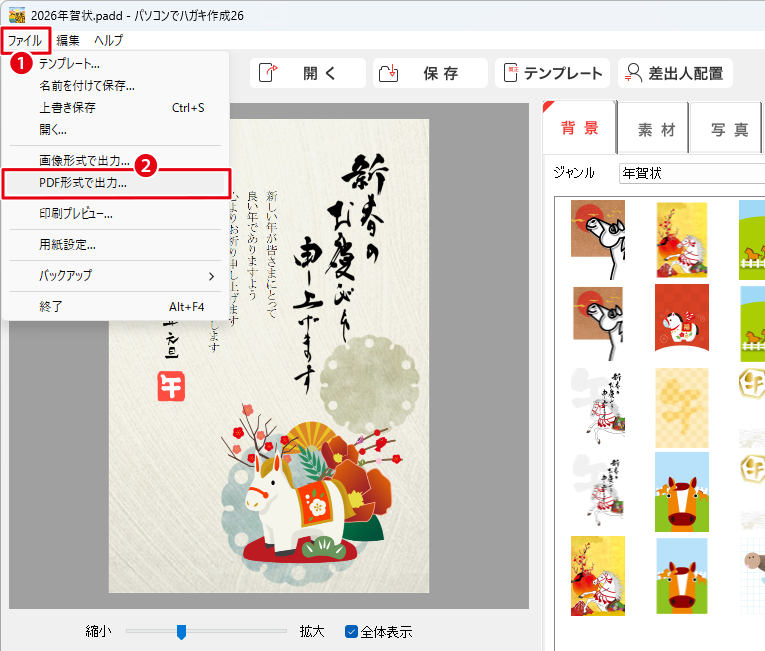Viewport: 765px width, 651px height.
Task: Open the テンプレート toolbar button
Action: coord(553,73)
